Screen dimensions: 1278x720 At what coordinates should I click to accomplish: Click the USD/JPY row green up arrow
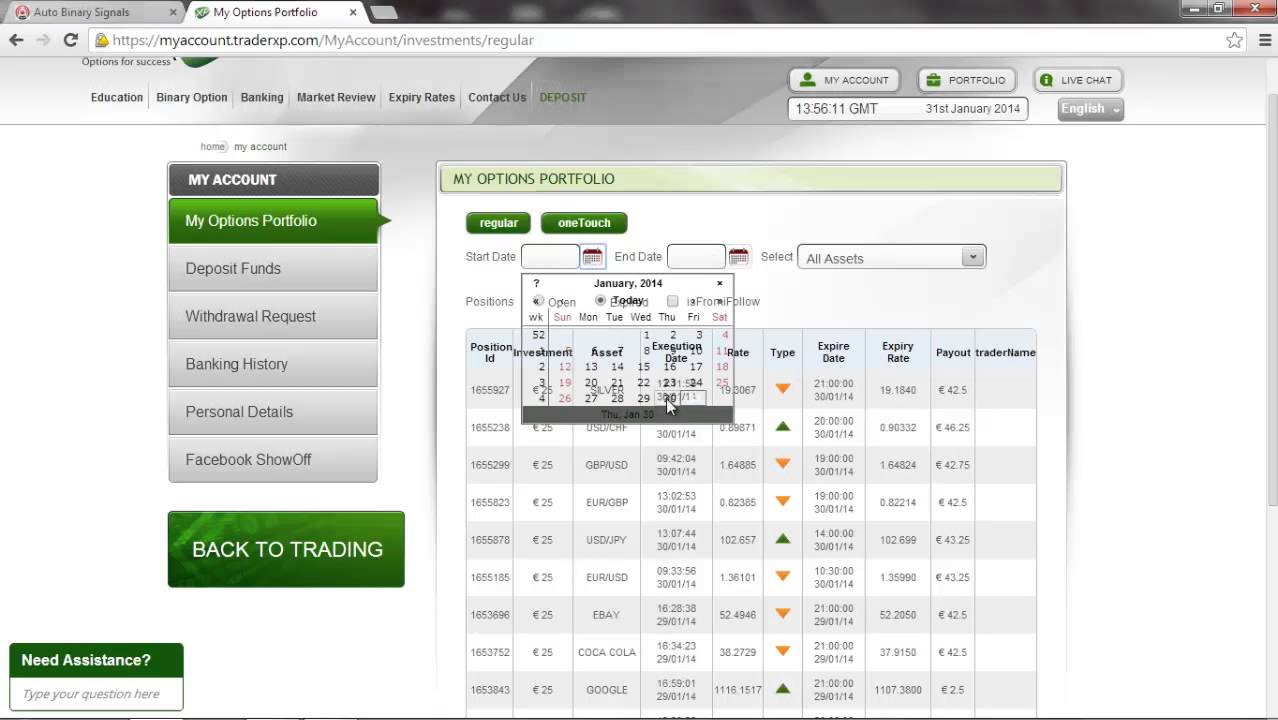point(783,539)
